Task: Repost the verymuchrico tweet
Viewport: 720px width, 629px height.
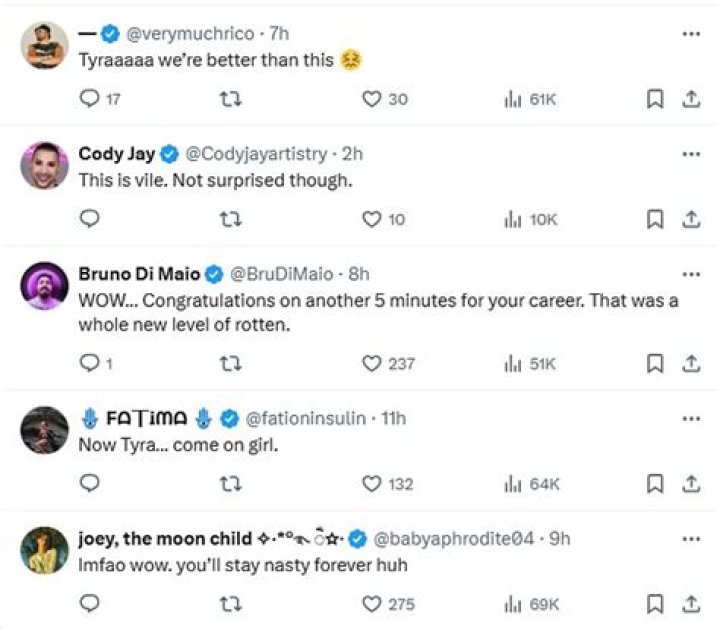Action: pyautogui.click(x=231, y=99)
